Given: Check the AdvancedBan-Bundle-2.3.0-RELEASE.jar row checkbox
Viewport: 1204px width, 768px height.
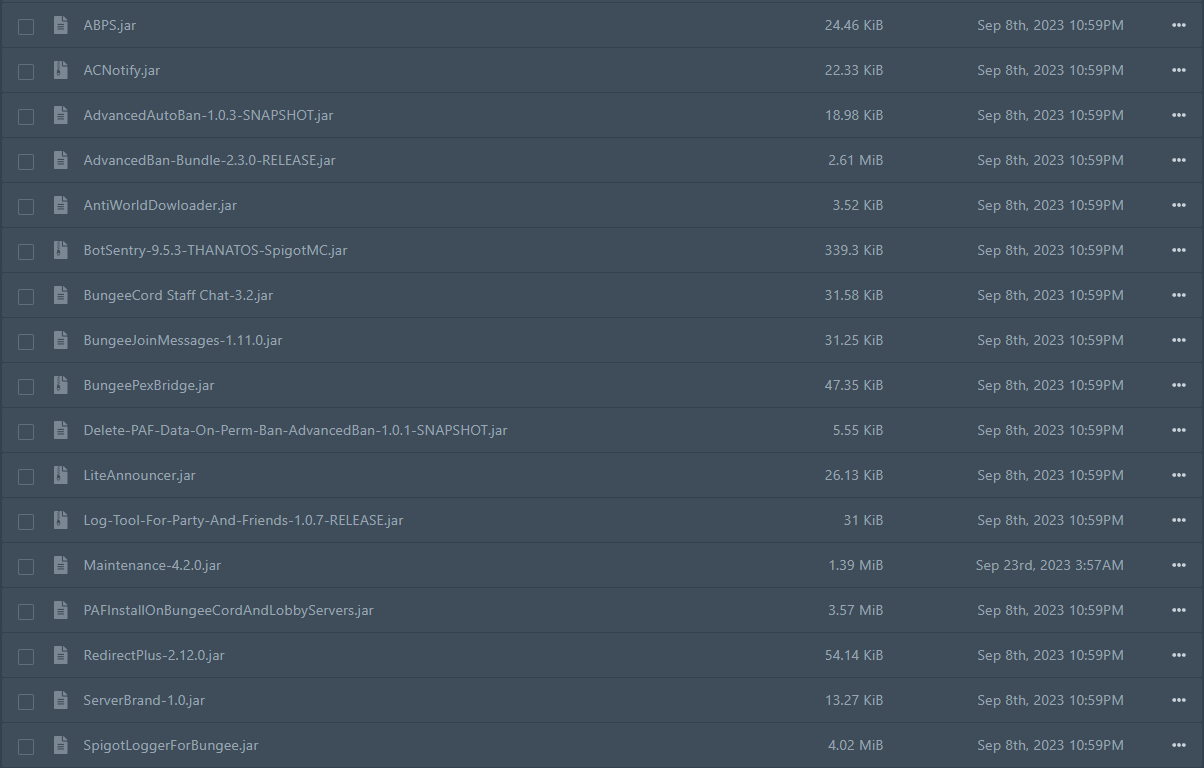Looking at the screenshot, I should pyautogui.click(x=25, y=160).
